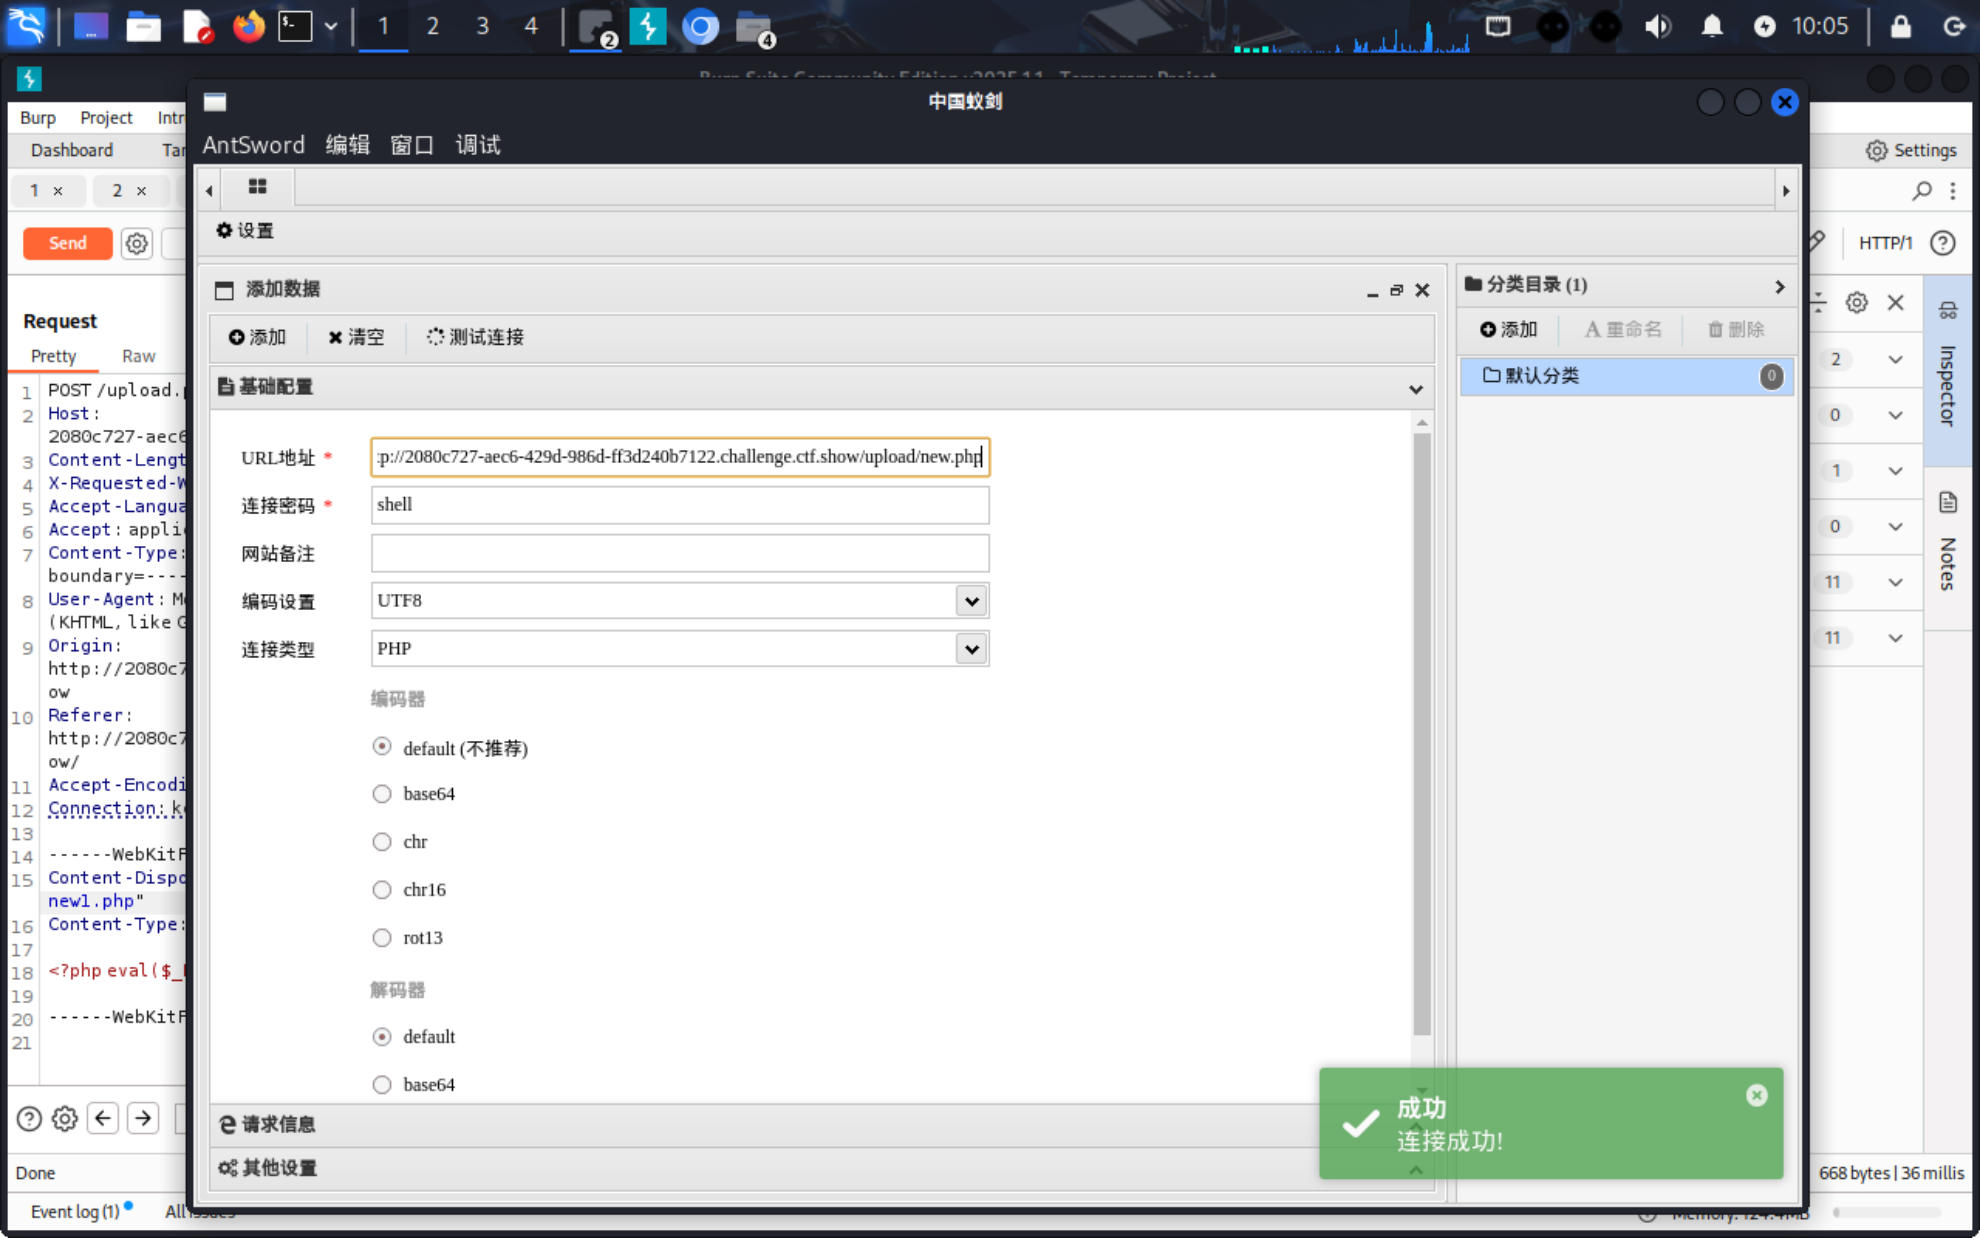Click 测试连接 to test the connection
1980x1238 pixels.
coord(475,337)
